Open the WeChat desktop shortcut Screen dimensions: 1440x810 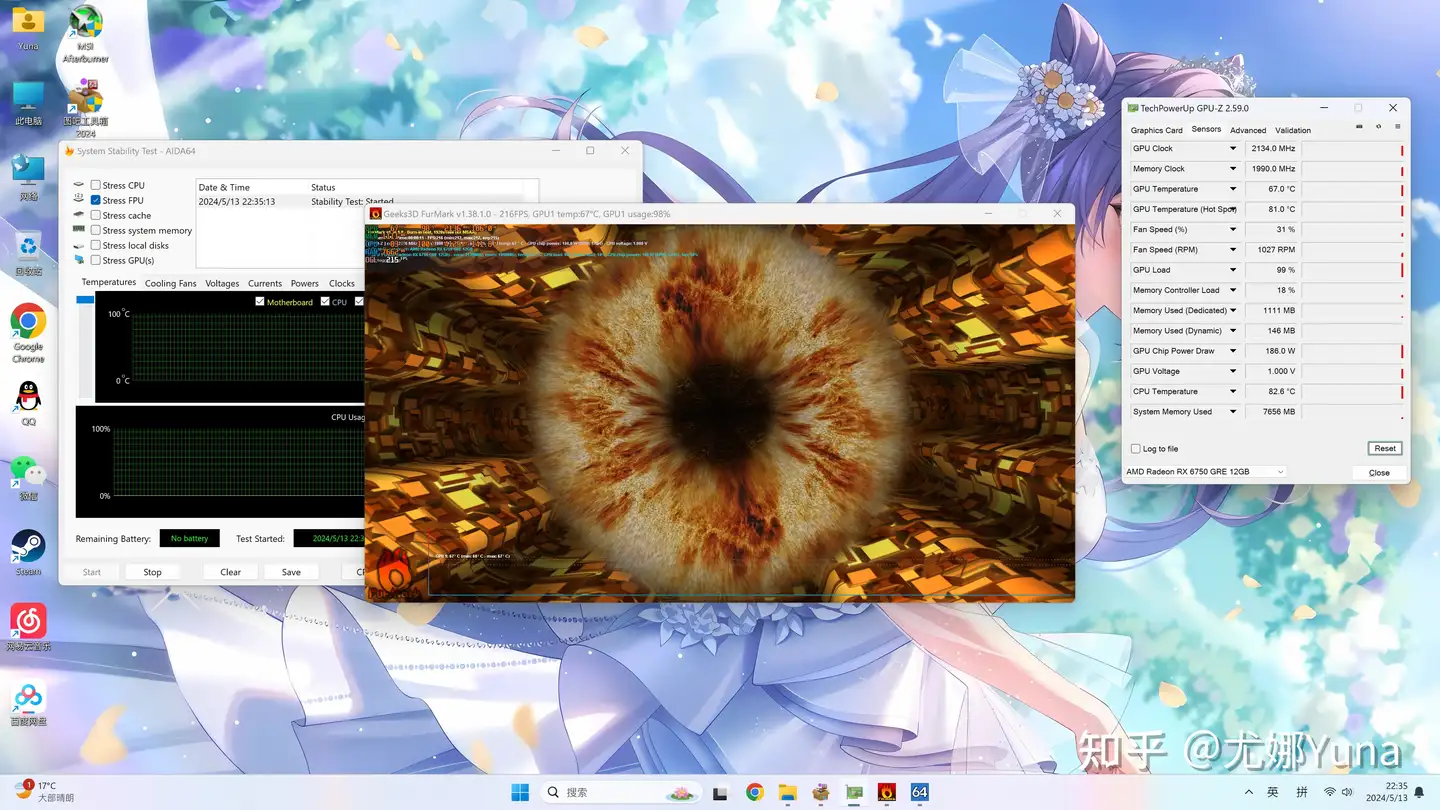[x=28, y=478]
